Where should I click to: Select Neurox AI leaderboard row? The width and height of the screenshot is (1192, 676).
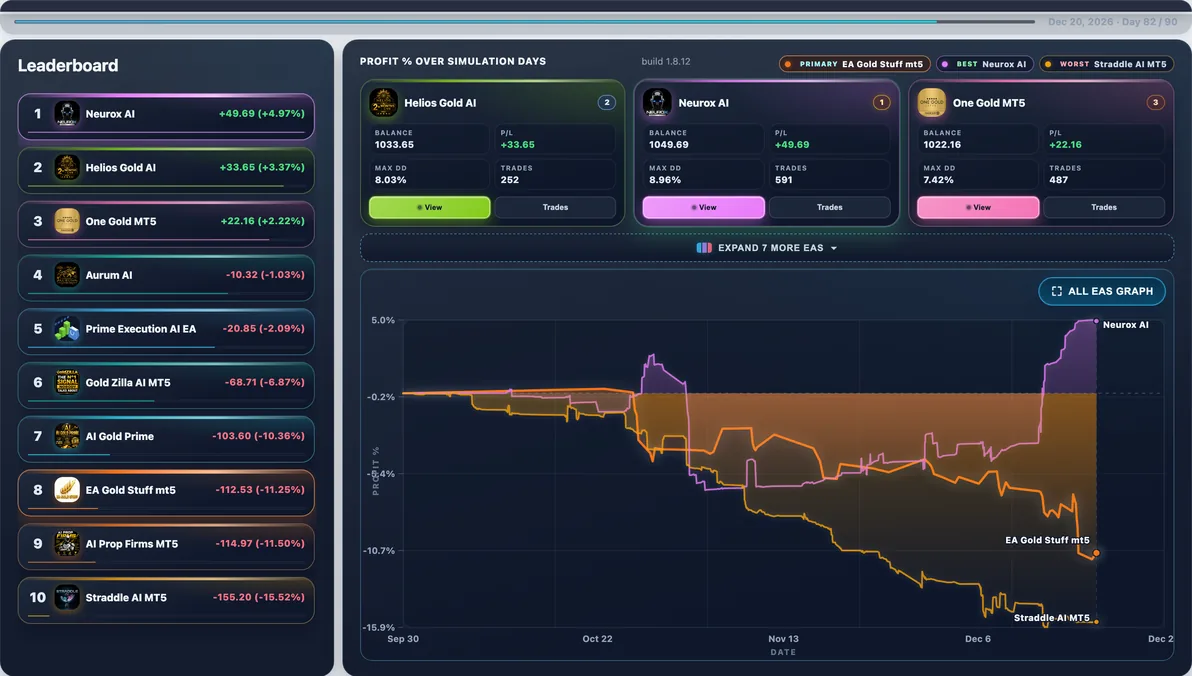point(166,116)
